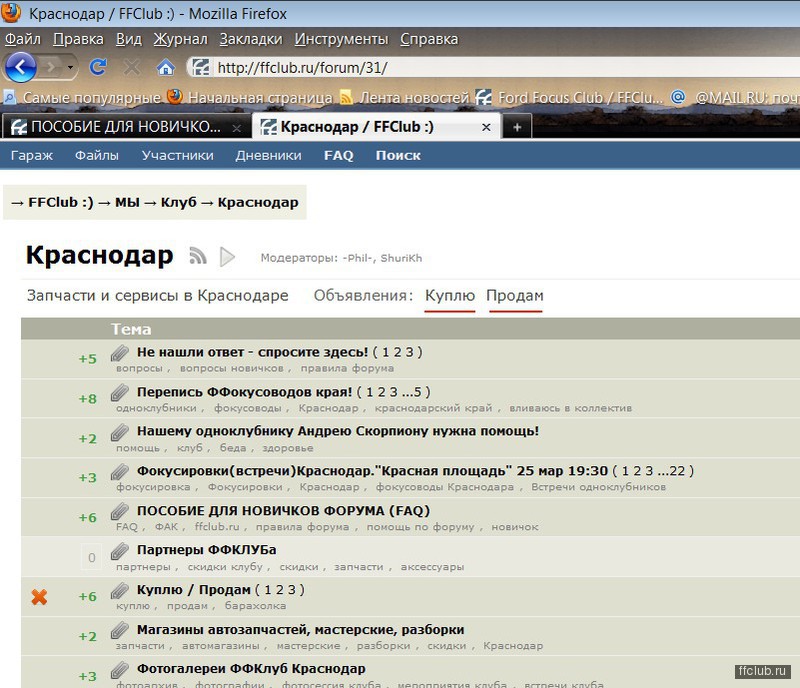
Task: Click paperclip icon of ПОСОБИЕ ДЛЯ НОВИЧКОВ topic
Action: pos(119,511)
